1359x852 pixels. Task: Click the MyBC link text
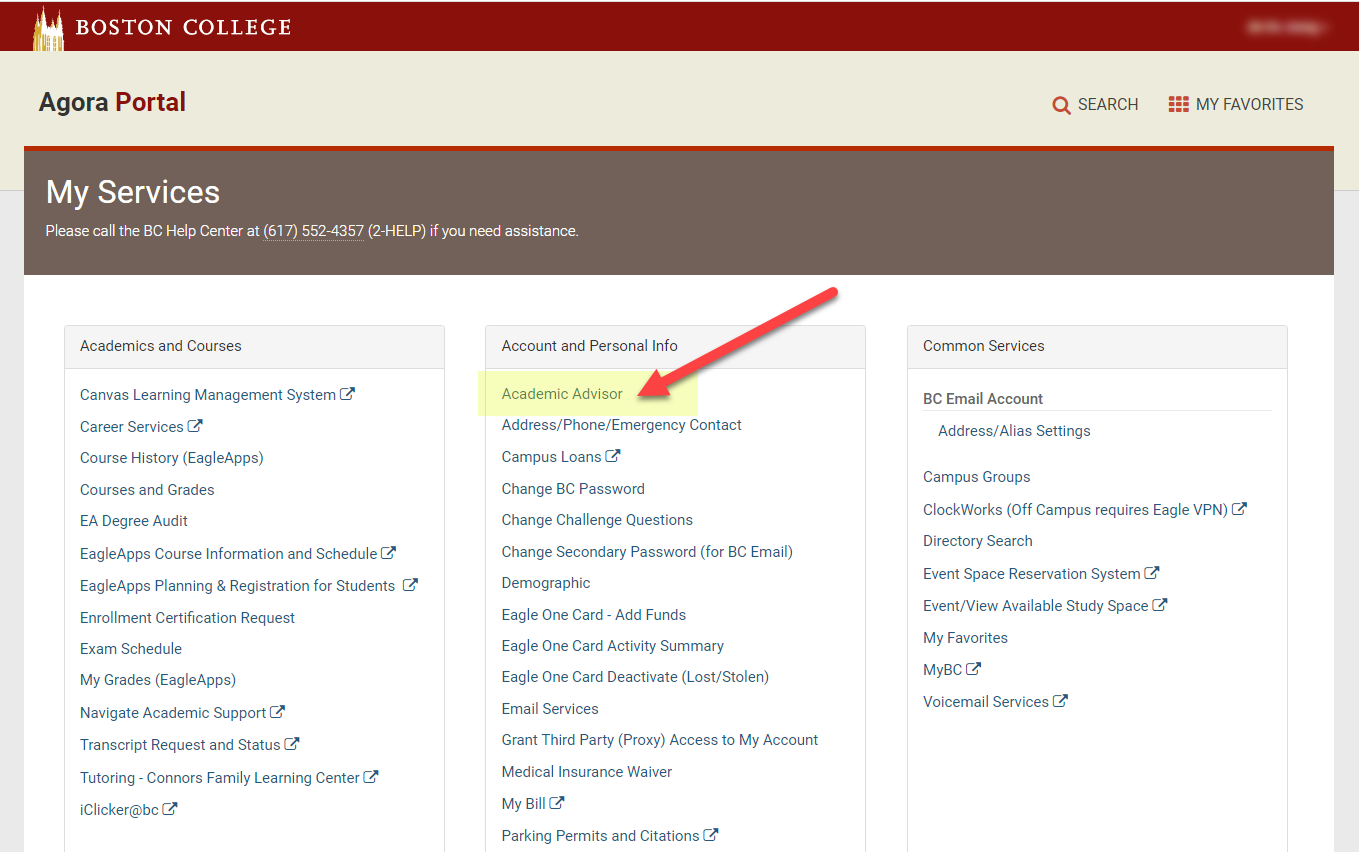[942, 670]
